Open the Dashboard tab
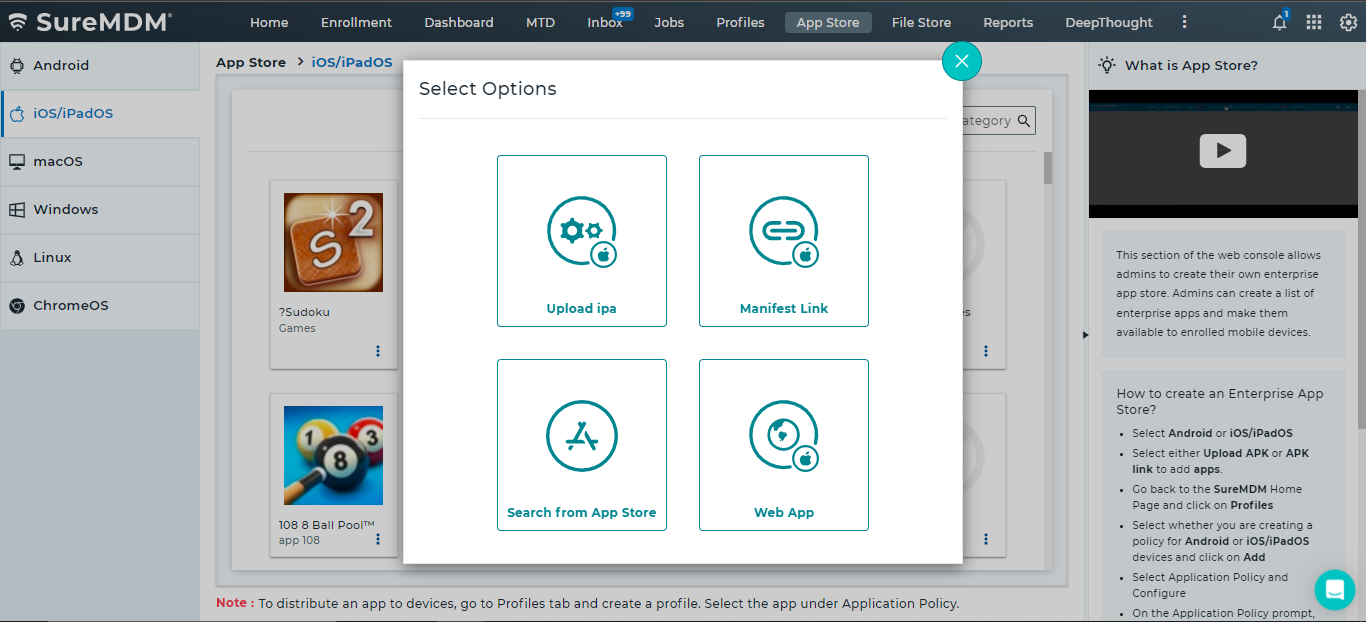Image resolution: width=1366 pixels, height=622 pixels. pos(459,22)
